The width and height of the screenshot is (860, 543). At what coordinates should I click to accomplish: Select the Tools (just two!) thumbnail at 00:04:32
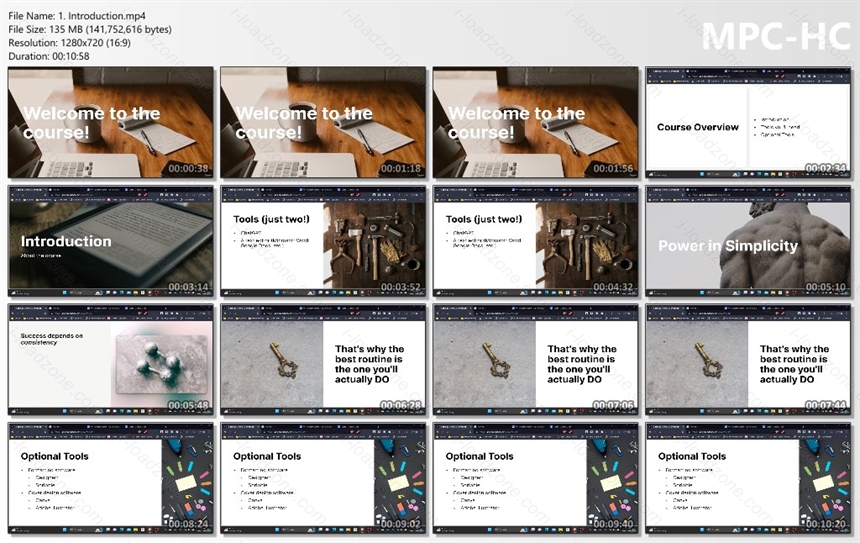tap(535, 241)
